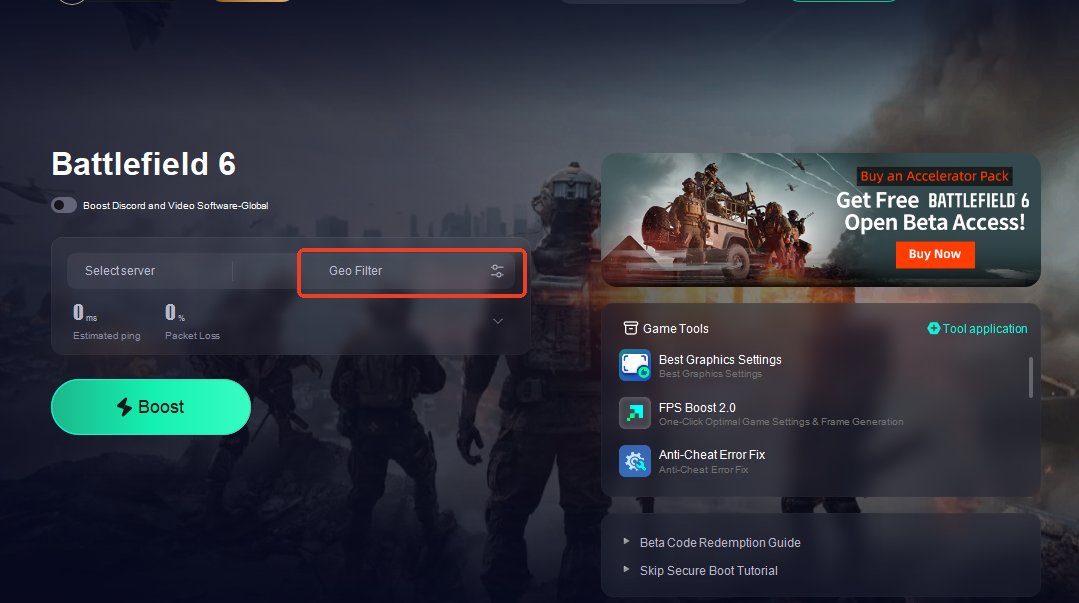Click 'One-Click Optimal Game Settings & Frame Generation' text
The image size is (1079, 603).
pos(781,421)
